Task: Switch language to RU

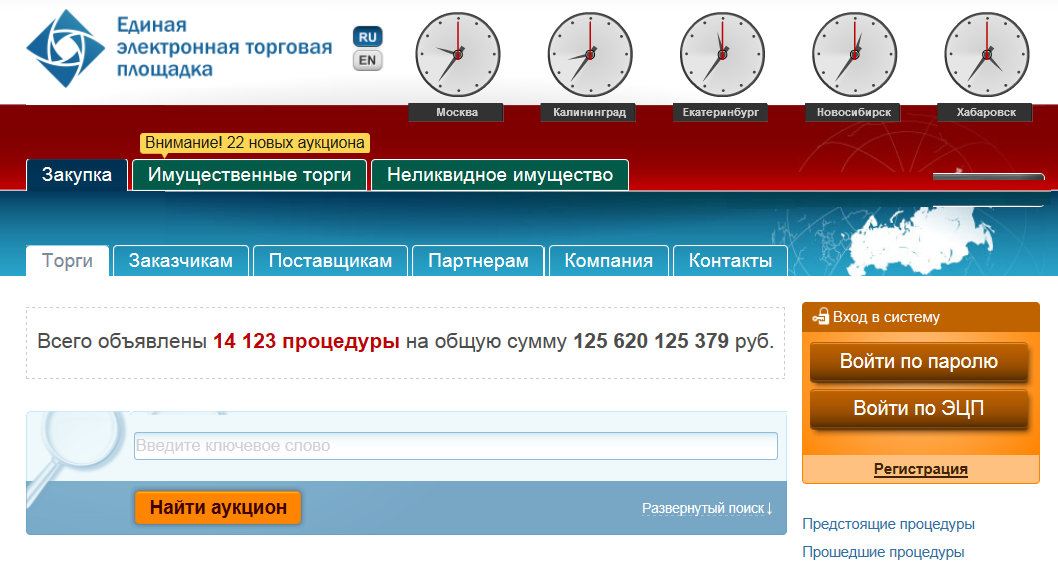Action: [x=368, y=37]
